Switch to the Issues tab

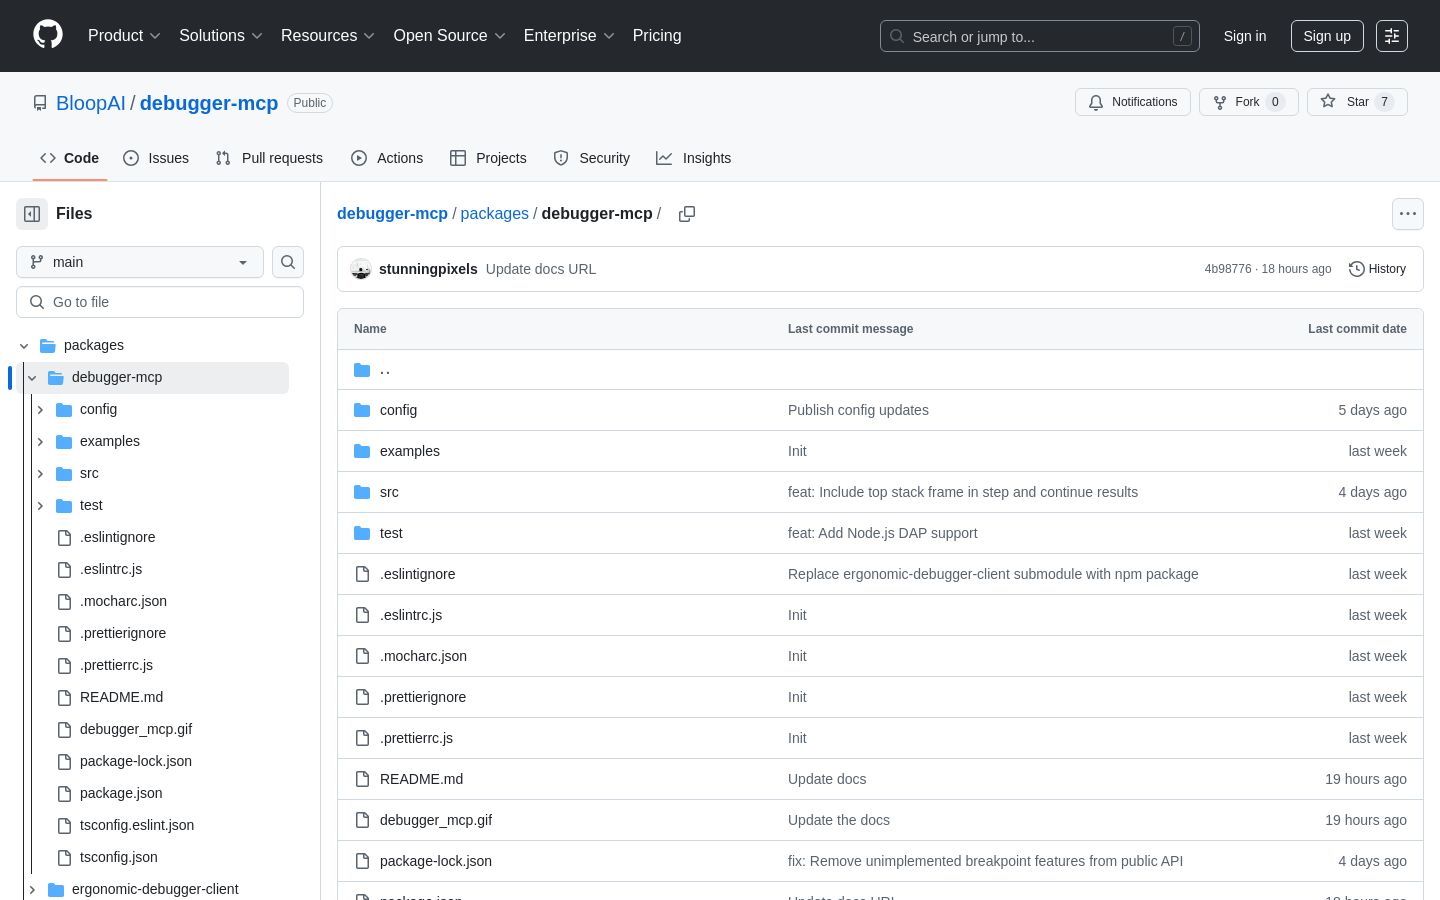click(156, 158)
